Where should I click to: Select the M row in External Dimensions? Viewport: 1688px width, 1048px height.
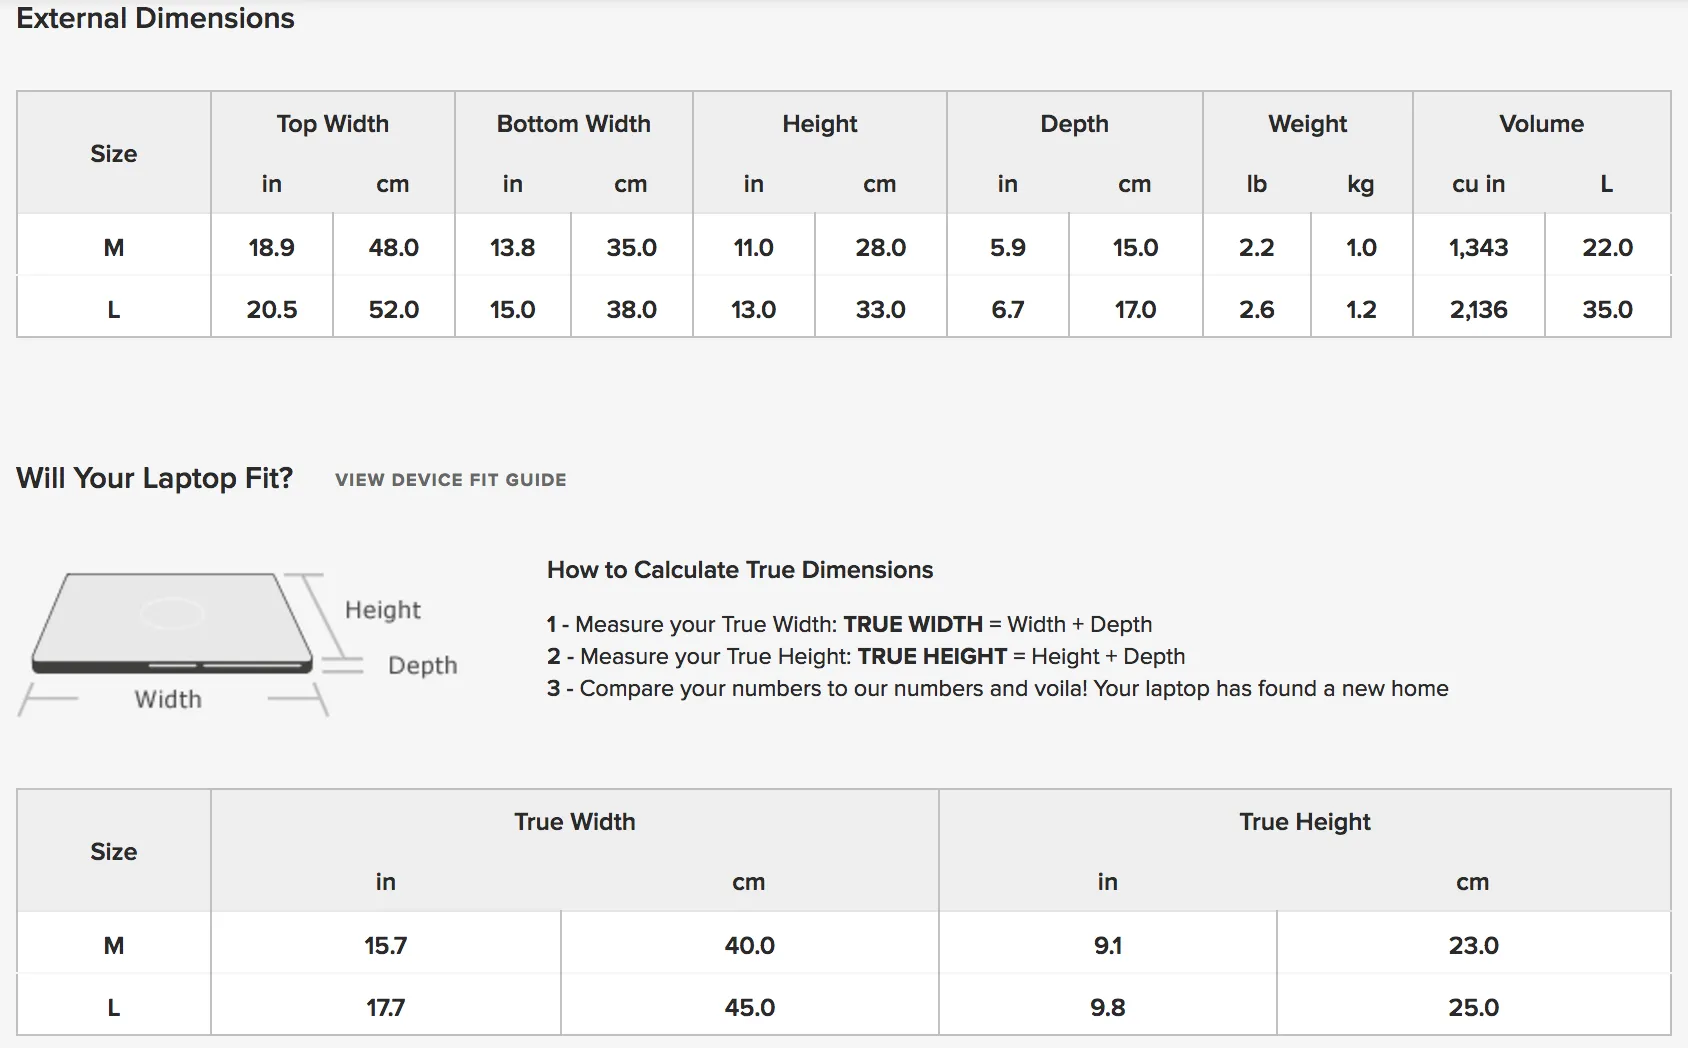pos(844,246)
